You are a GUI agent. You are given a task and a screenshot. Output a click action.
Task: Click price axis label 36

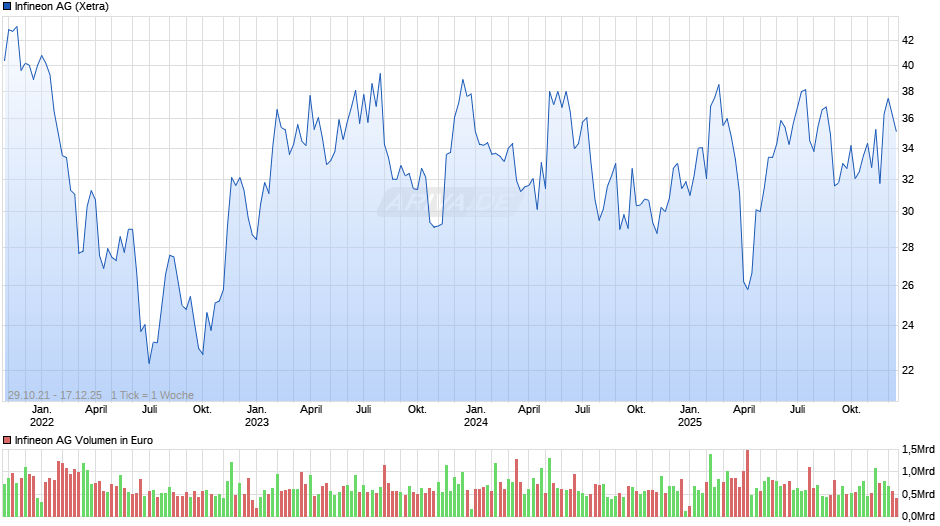click(908, 119)
